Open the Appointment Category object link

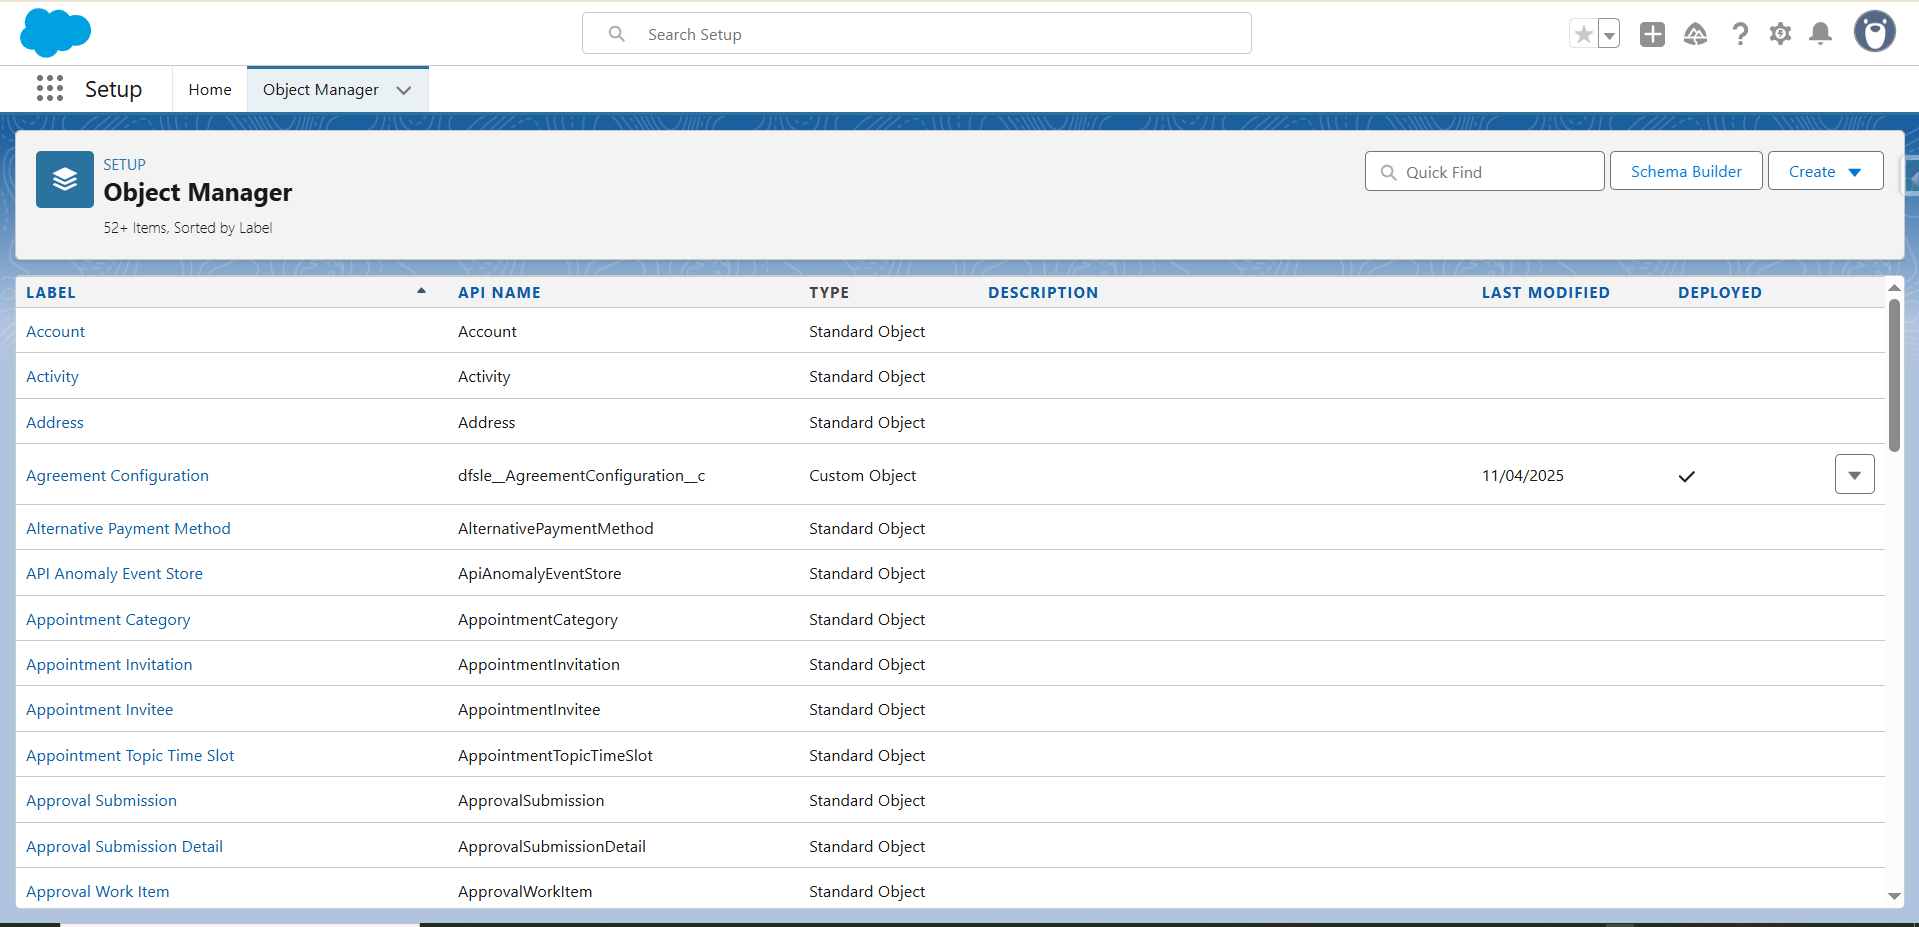(x=108, y=620)
